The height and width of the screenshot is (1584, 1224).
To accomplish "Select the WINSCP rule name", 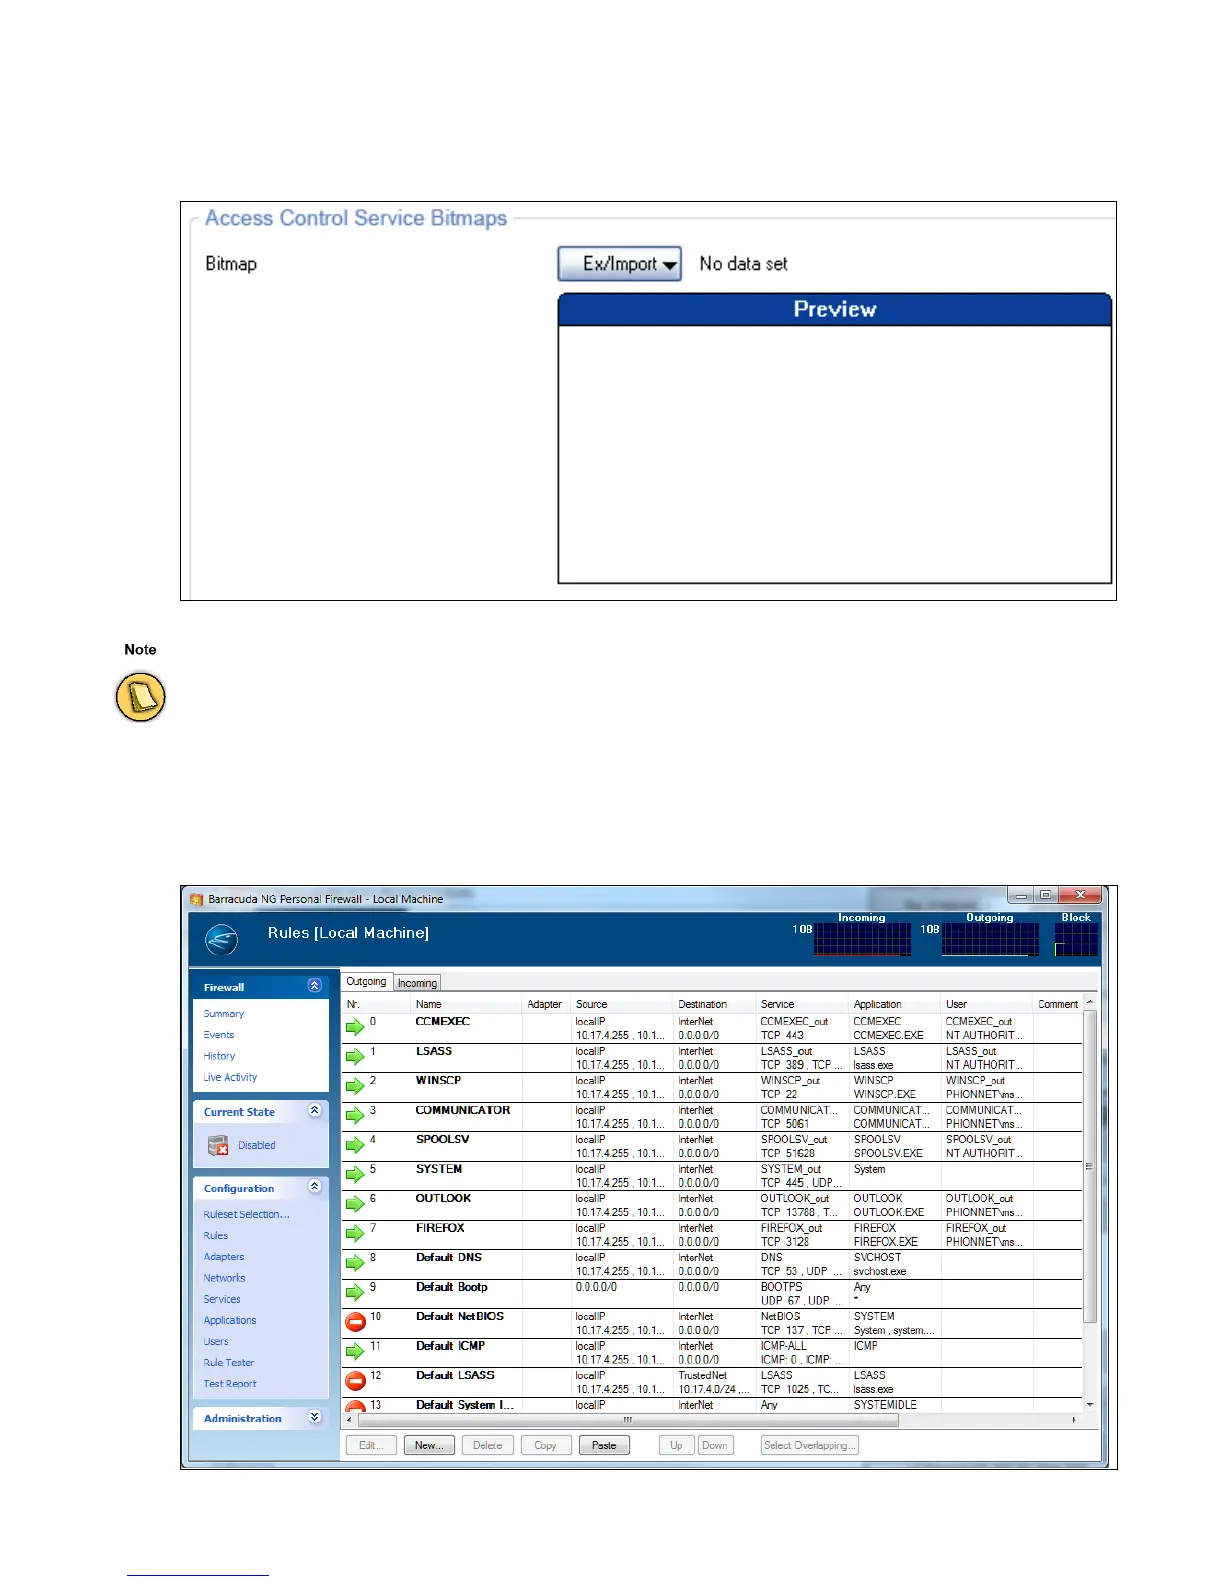I will [438, 1080].
